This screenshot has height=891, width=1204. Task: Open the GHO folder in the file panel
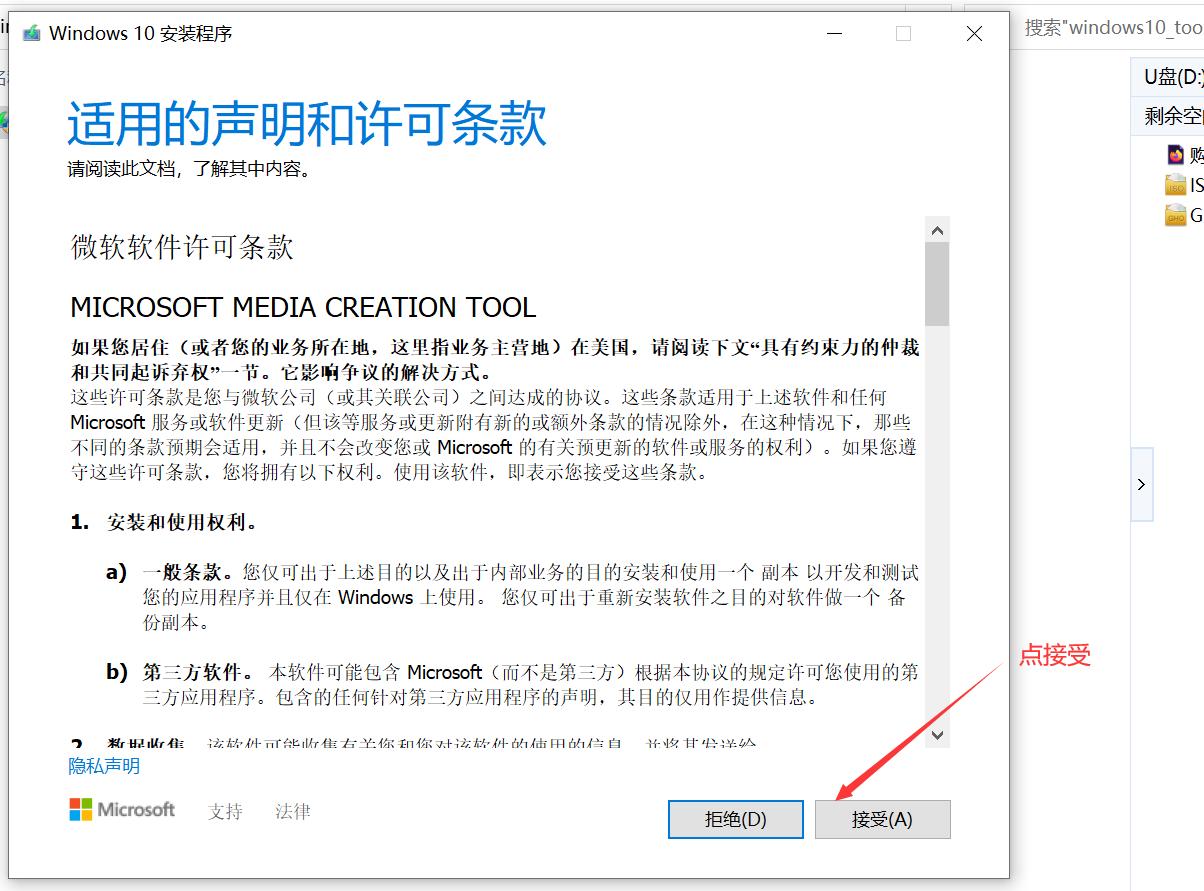(1178, 214)
